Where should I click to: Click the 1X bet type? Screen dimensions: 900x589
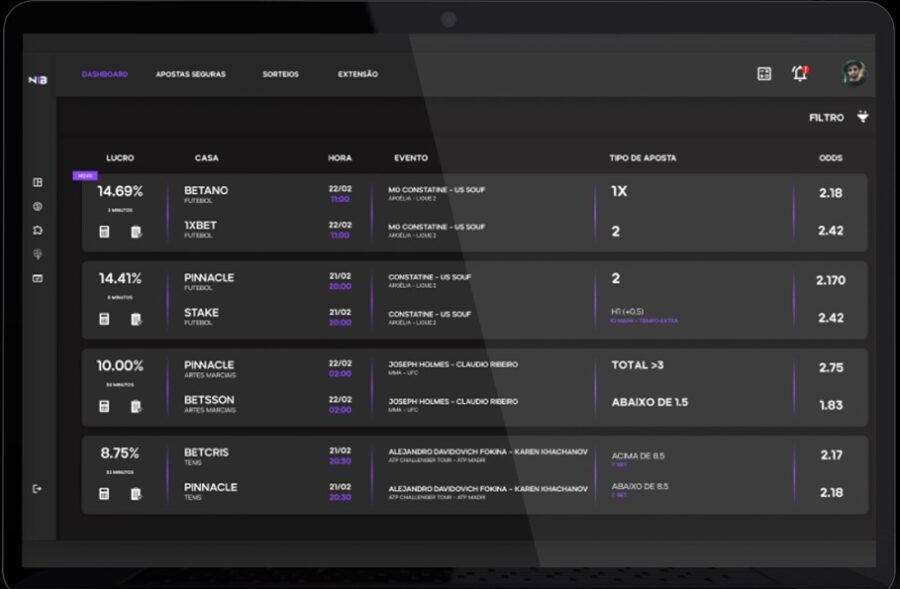click(619, 191)
